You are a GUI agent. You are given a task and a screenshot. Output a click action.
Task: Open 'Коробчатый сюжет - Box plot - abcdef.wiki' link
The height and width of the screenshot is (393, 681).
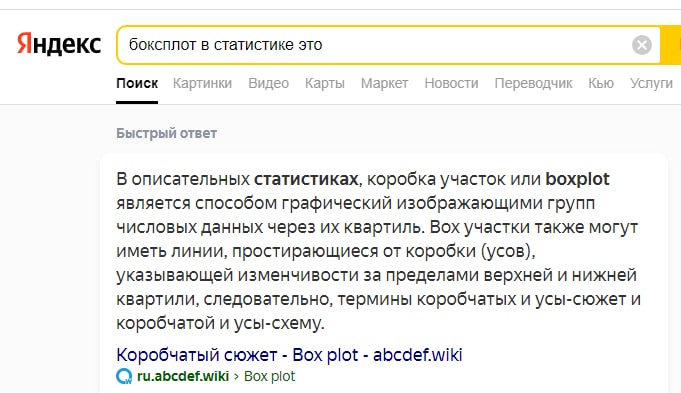tap(289, 355)
